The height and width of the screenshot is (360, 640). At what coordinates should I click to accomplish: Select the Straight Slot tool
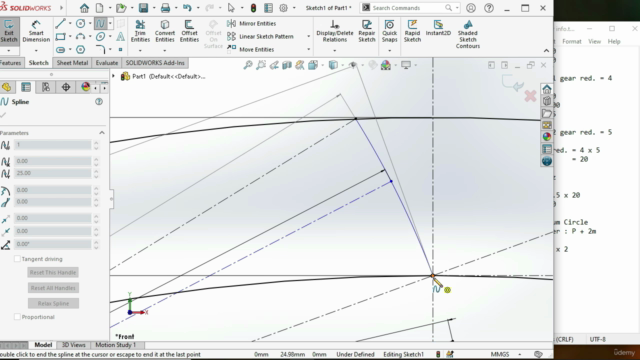(x=60, y=50)
